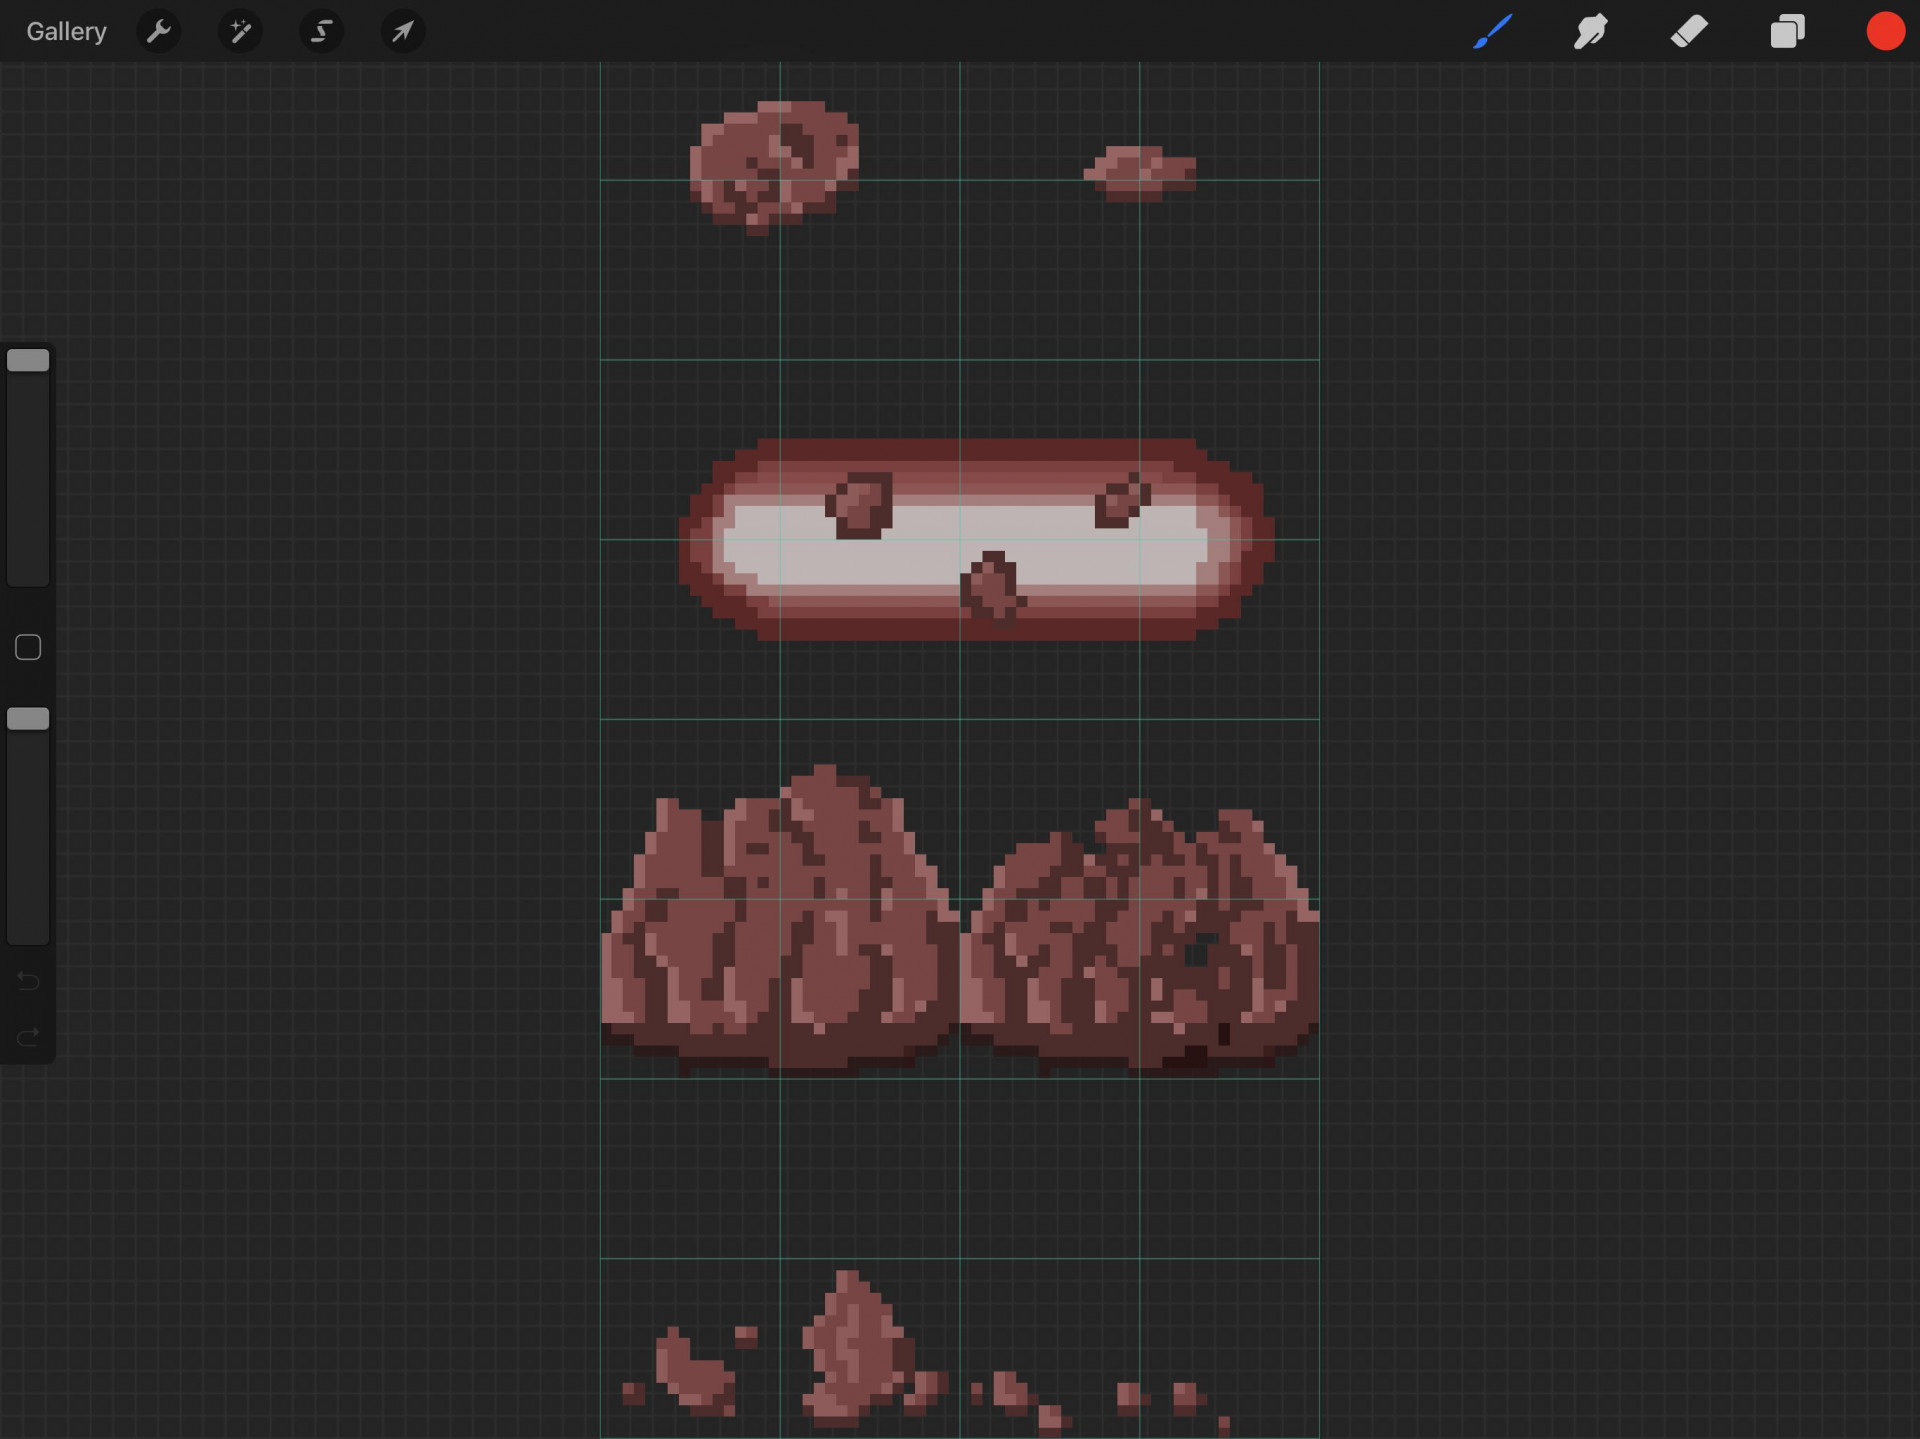Click the pointed crystal shard sprite
The image size is (1920, 1439).
[858, 1348]
